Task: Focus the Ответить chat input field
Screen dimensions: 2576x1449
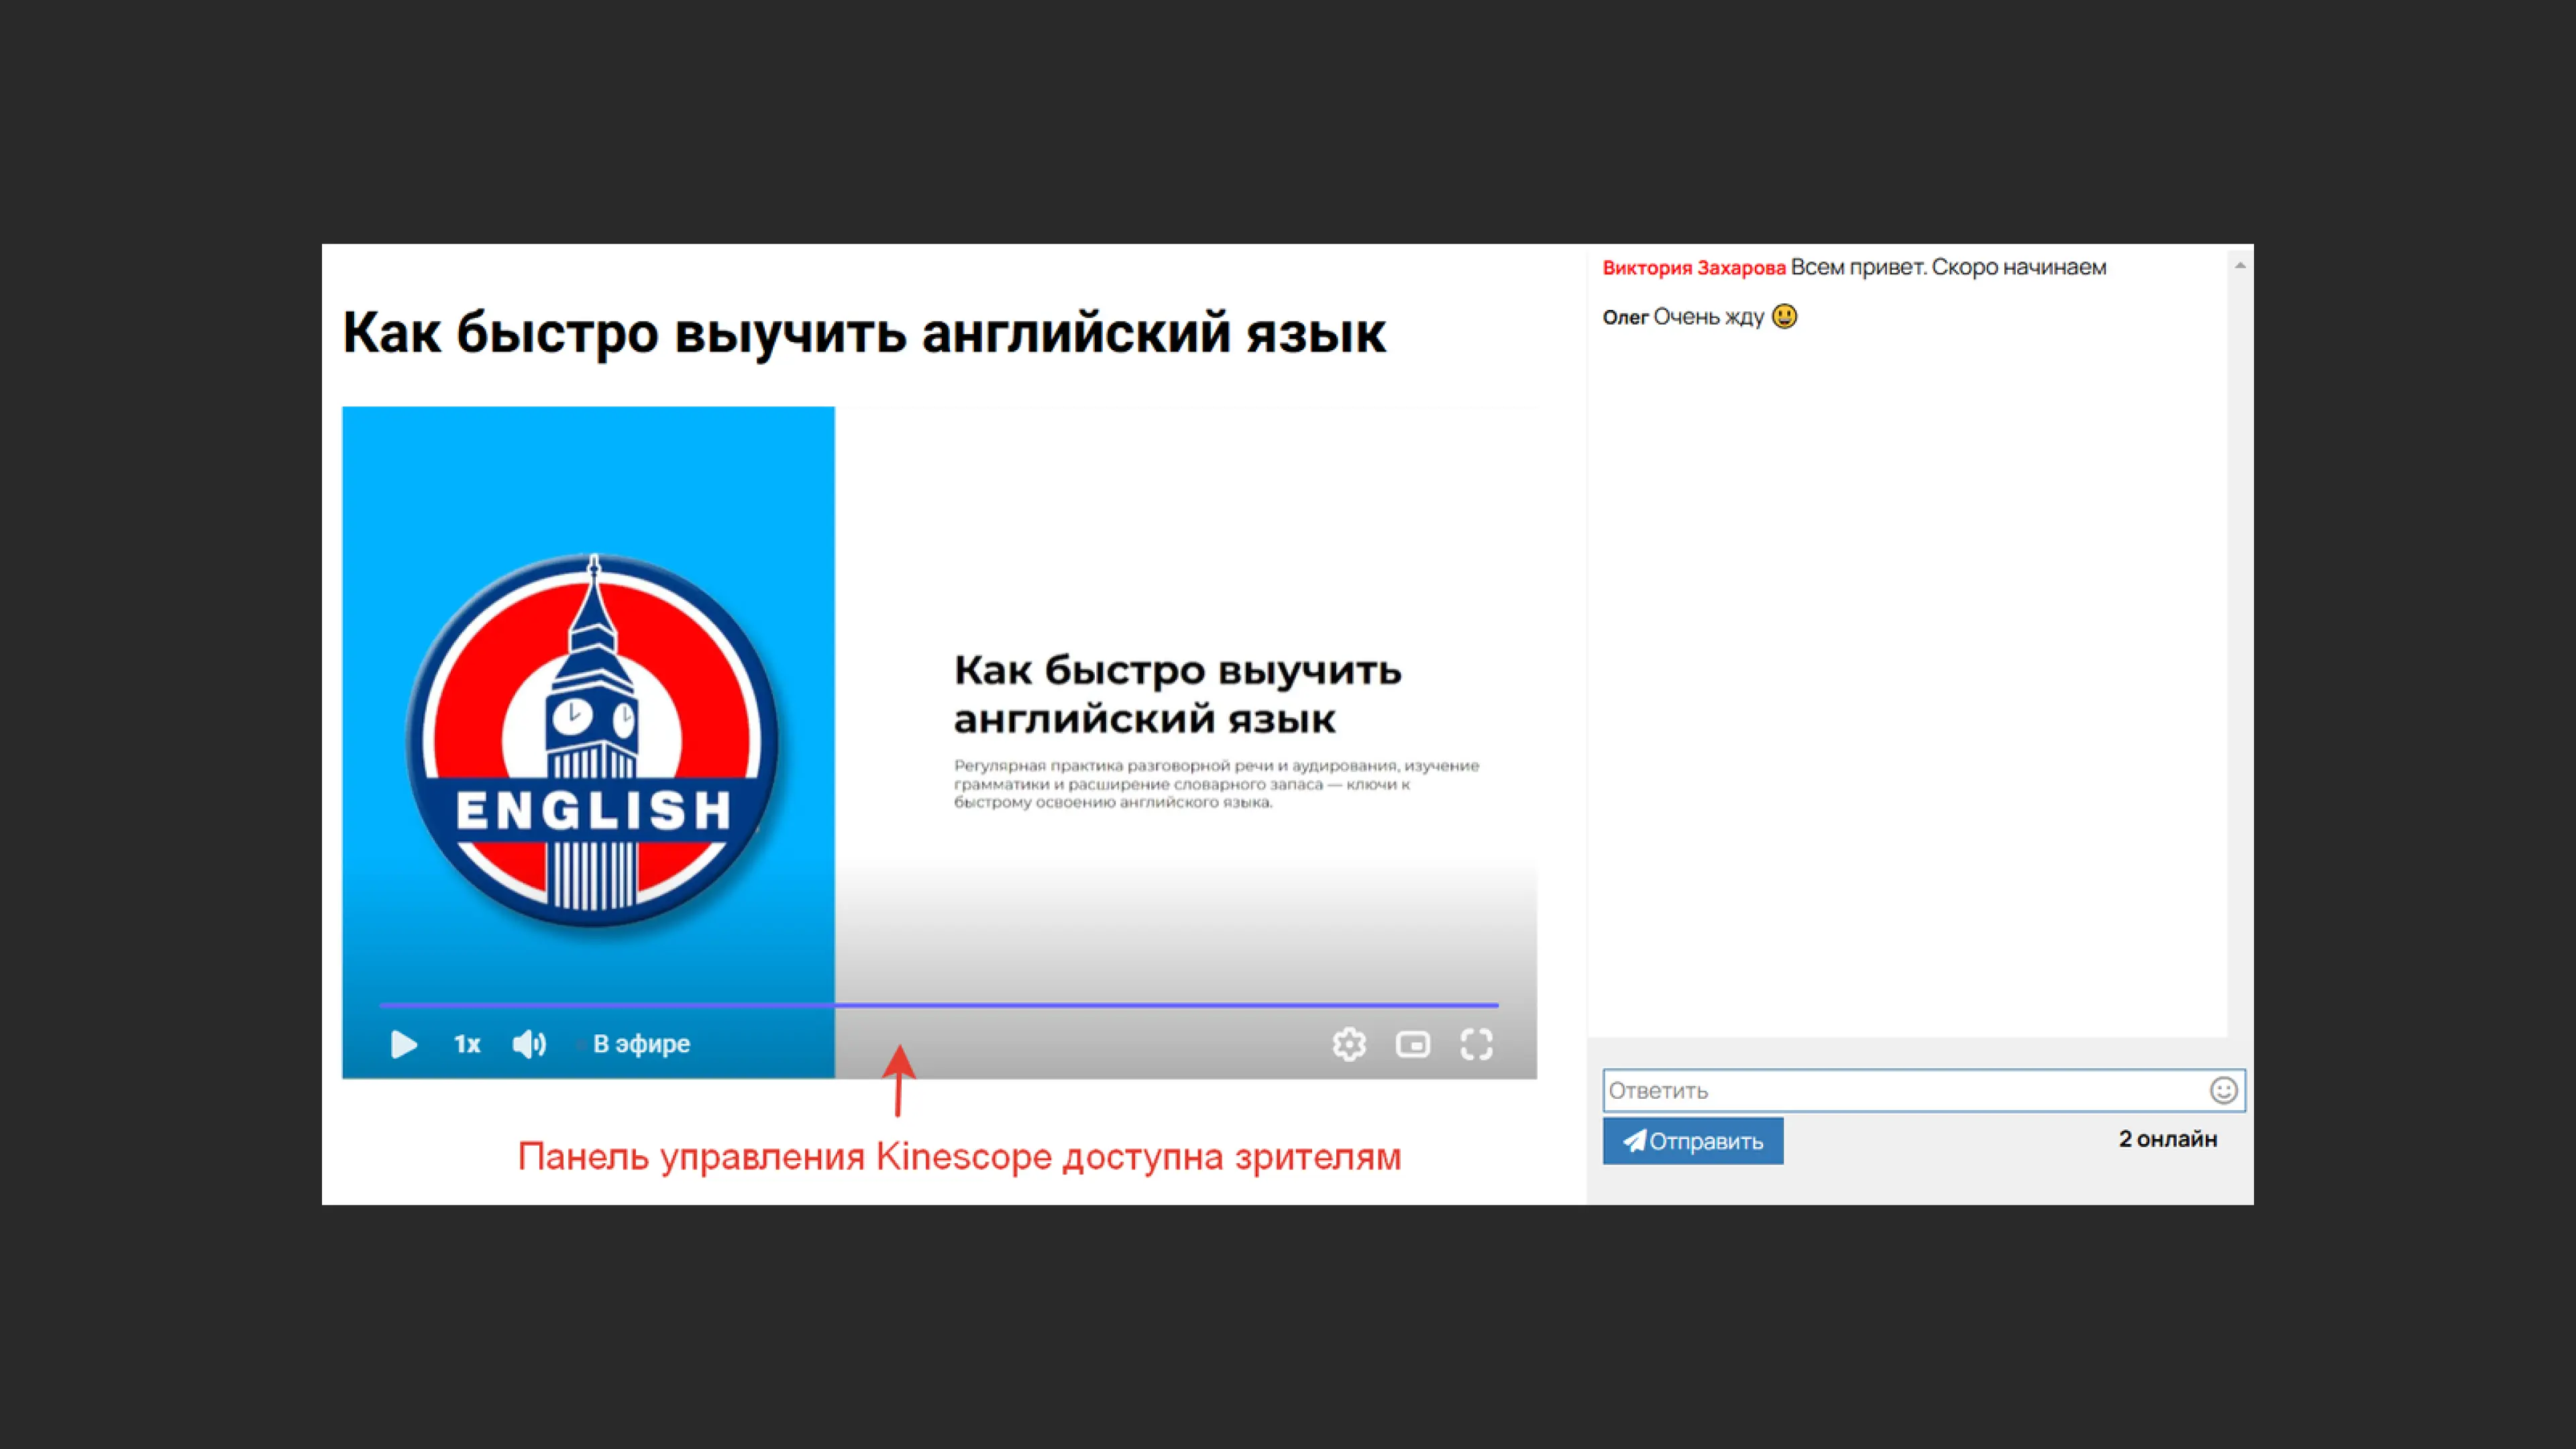Action: [x=1800, y=1090]
